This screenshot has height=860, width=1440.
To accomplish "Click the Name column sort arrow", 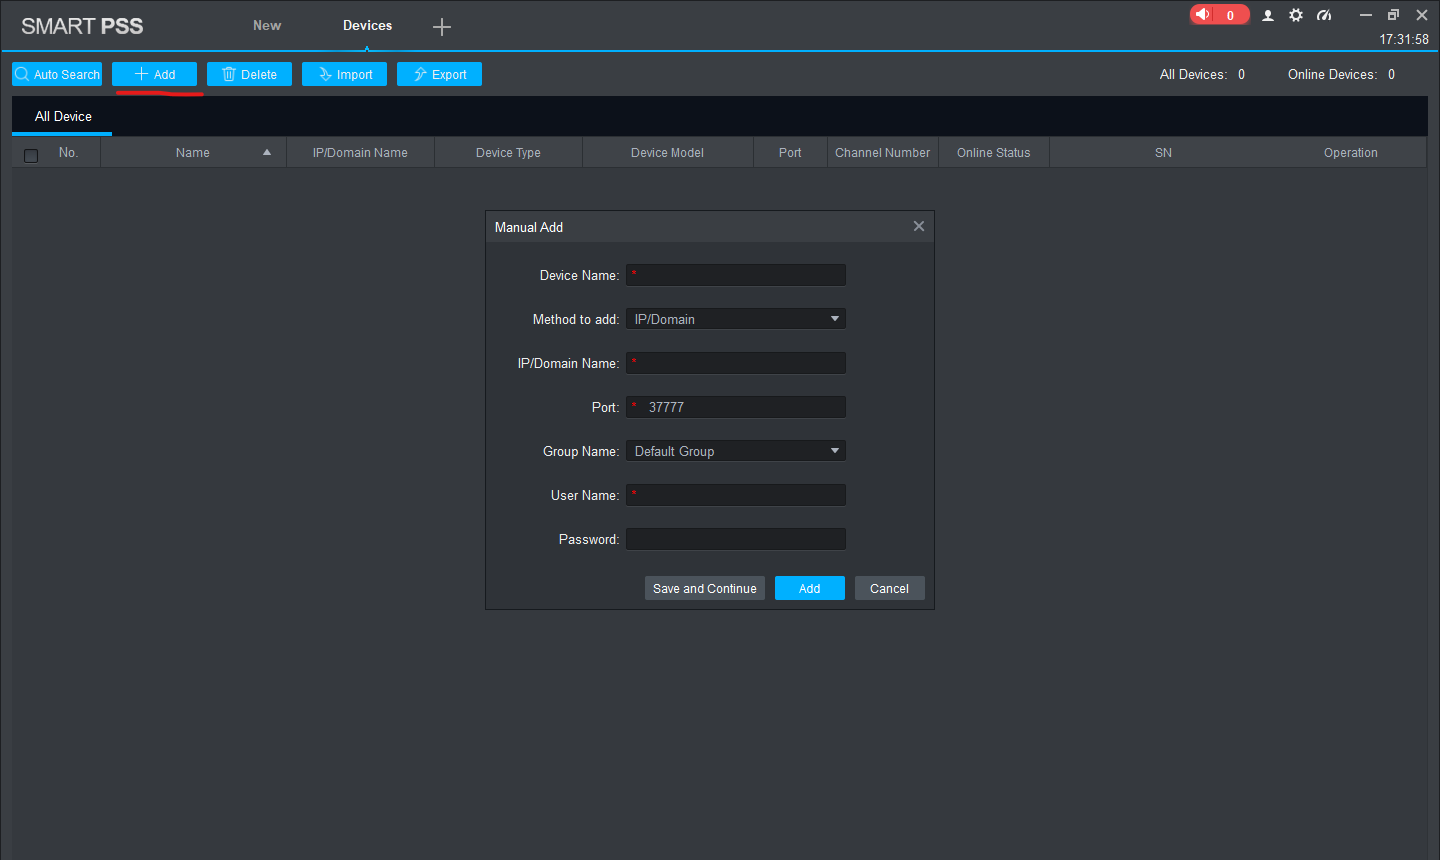I will coord(267,153).
